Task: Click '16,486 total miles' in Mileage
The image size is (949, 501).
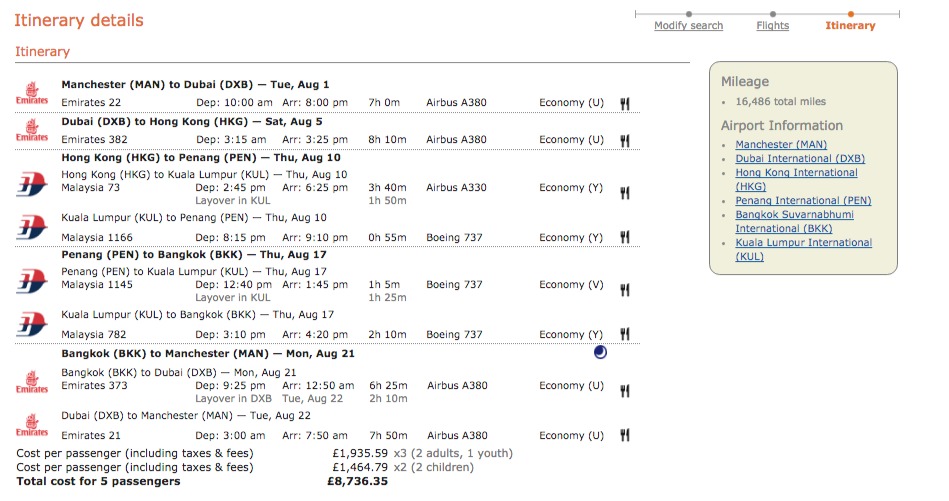Action: [x=780, y=102]
